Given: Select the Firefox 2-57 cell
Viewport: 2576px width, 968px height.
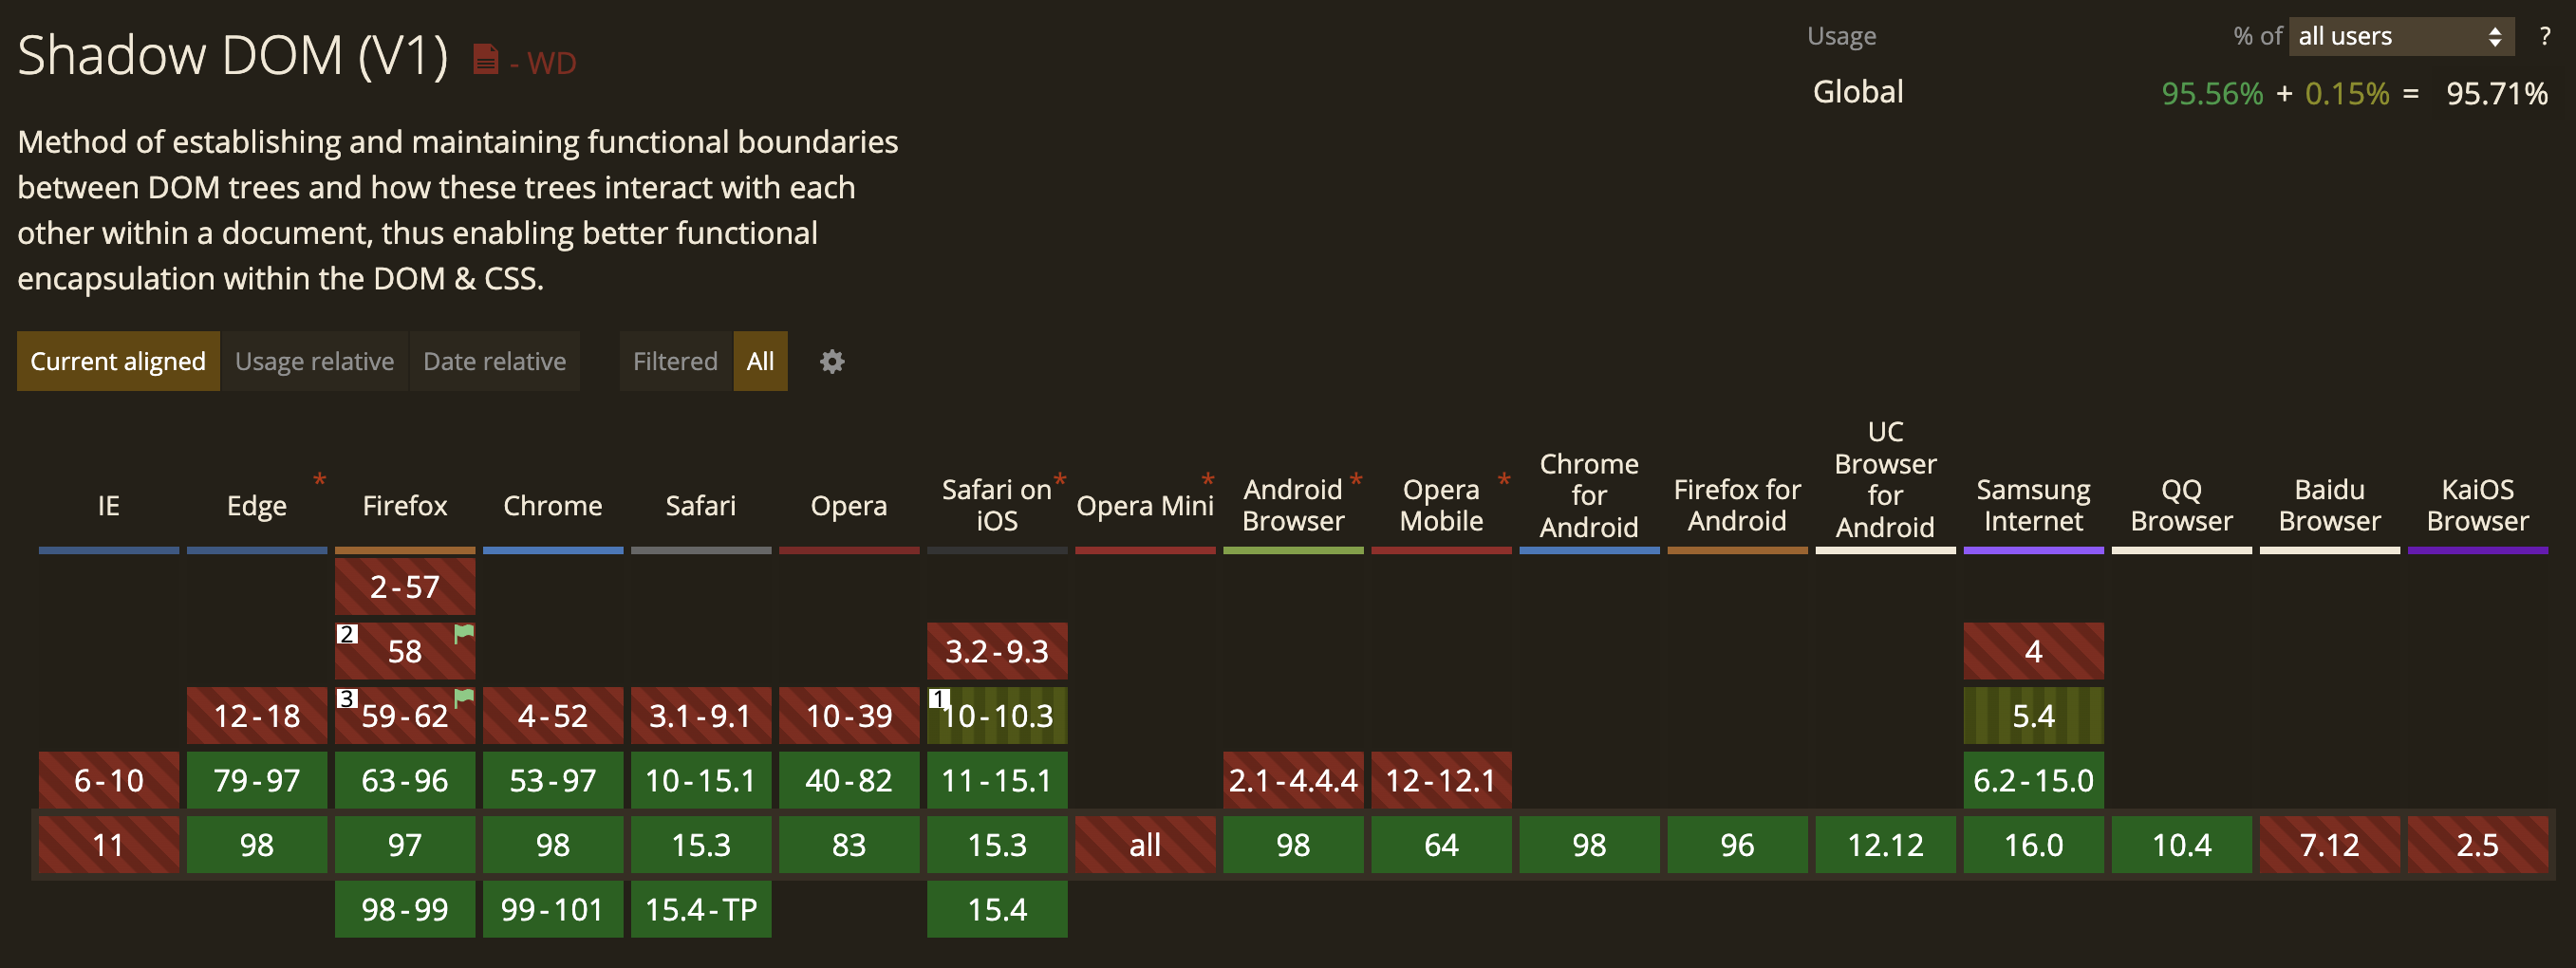Looking at the screenshot, I should tap(405, 587).
